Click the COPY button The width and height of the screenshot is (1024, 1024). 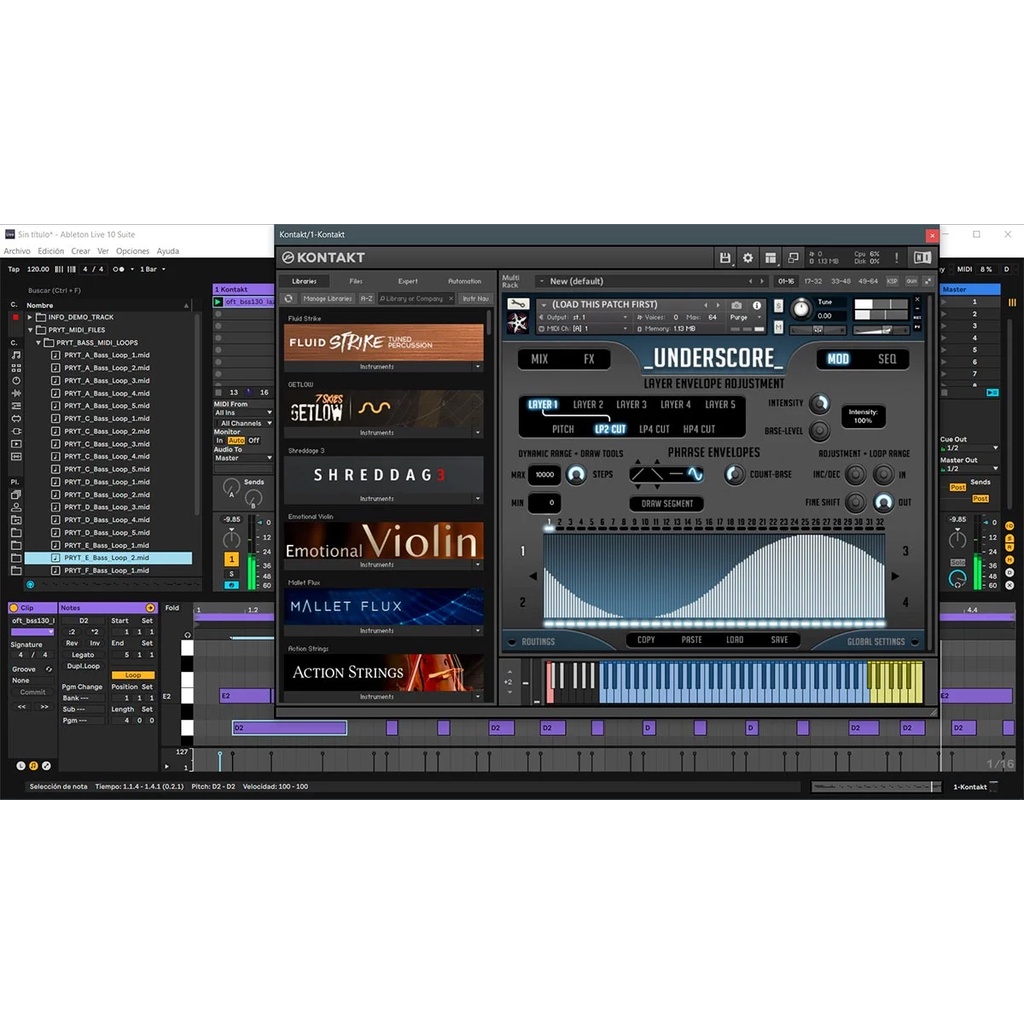click(646, 640)
